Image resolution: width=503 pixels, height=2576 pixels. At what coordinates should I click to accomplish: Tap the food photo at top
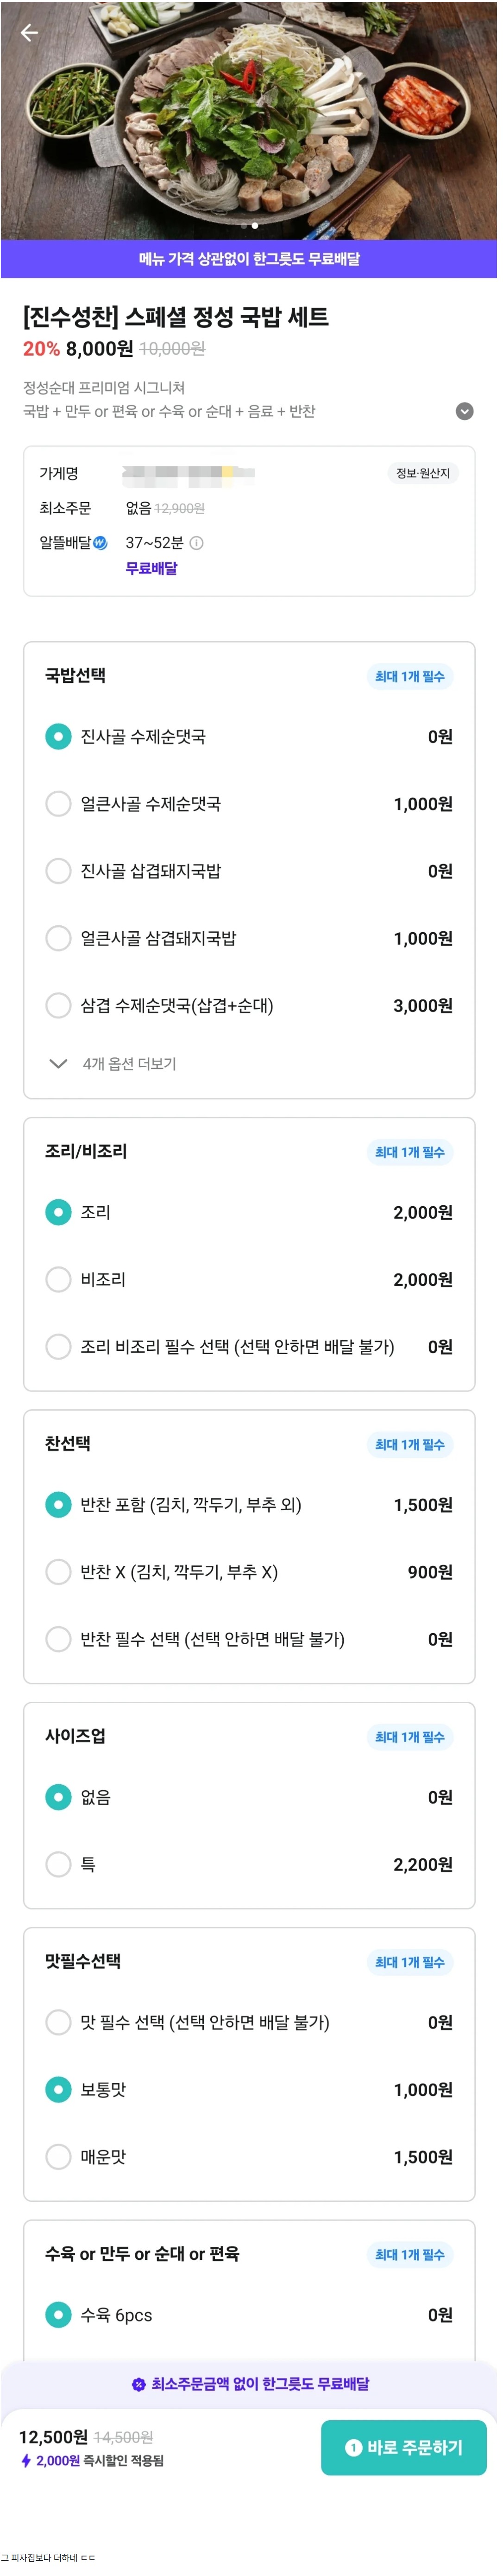pos(251,121)
